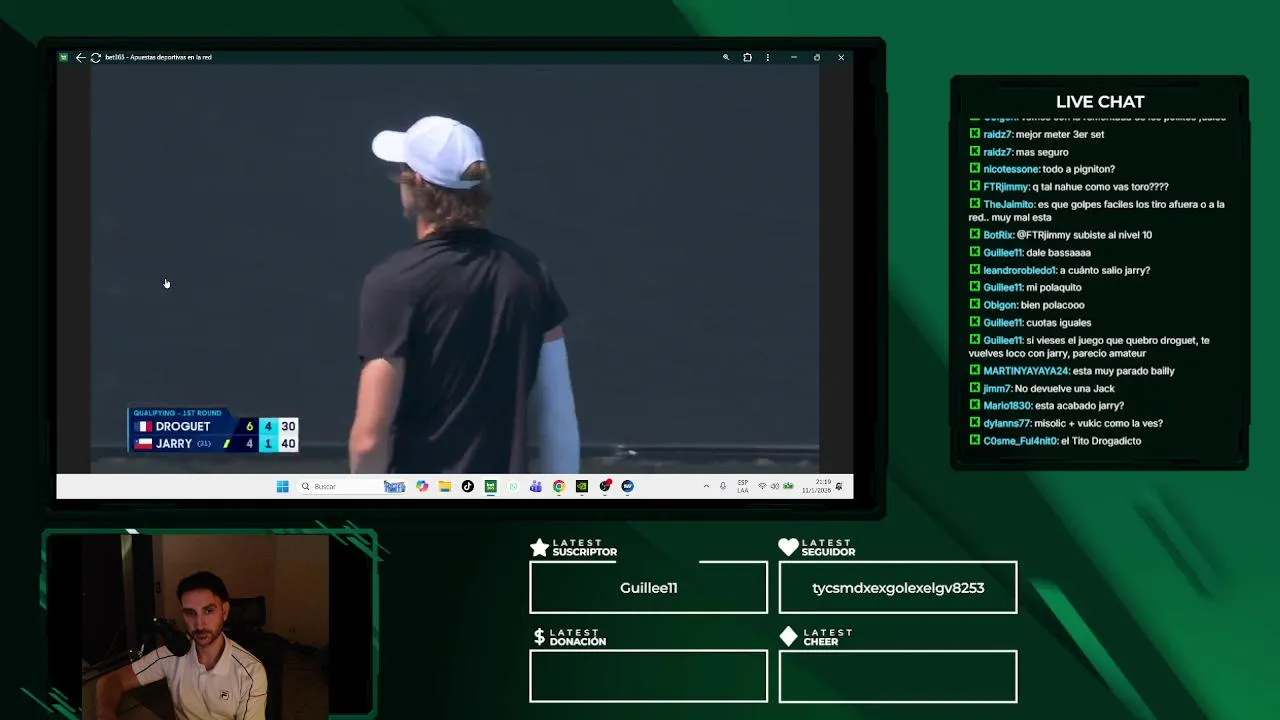
Task: Click jimm7's chat username
Action: click(997, 388)
